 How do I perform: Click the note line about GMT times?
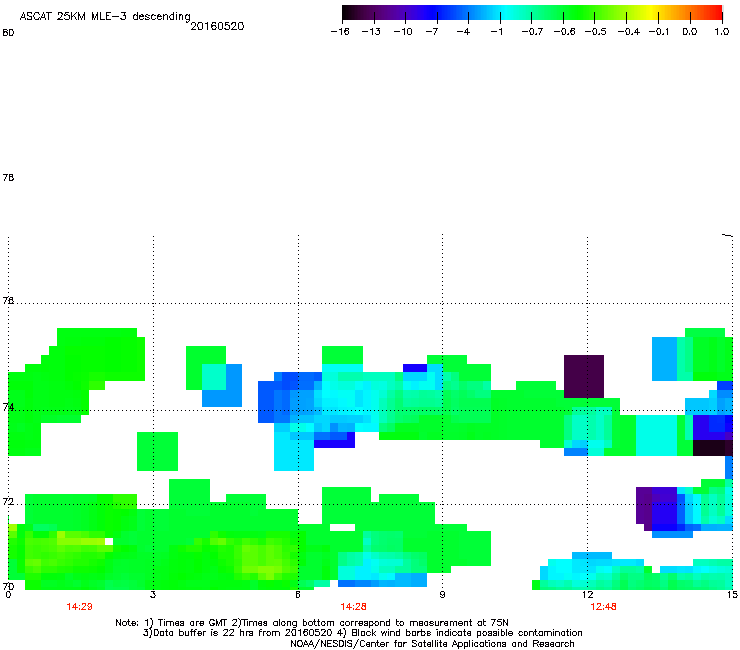pos(311,623)
